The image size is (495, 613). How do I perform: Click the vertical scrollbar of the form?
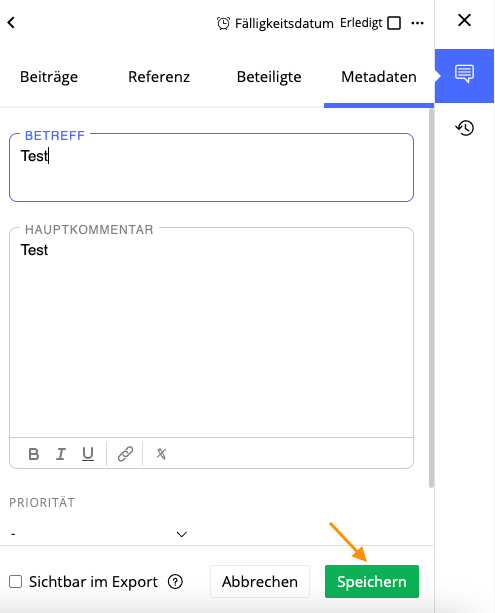pos(431,298)
